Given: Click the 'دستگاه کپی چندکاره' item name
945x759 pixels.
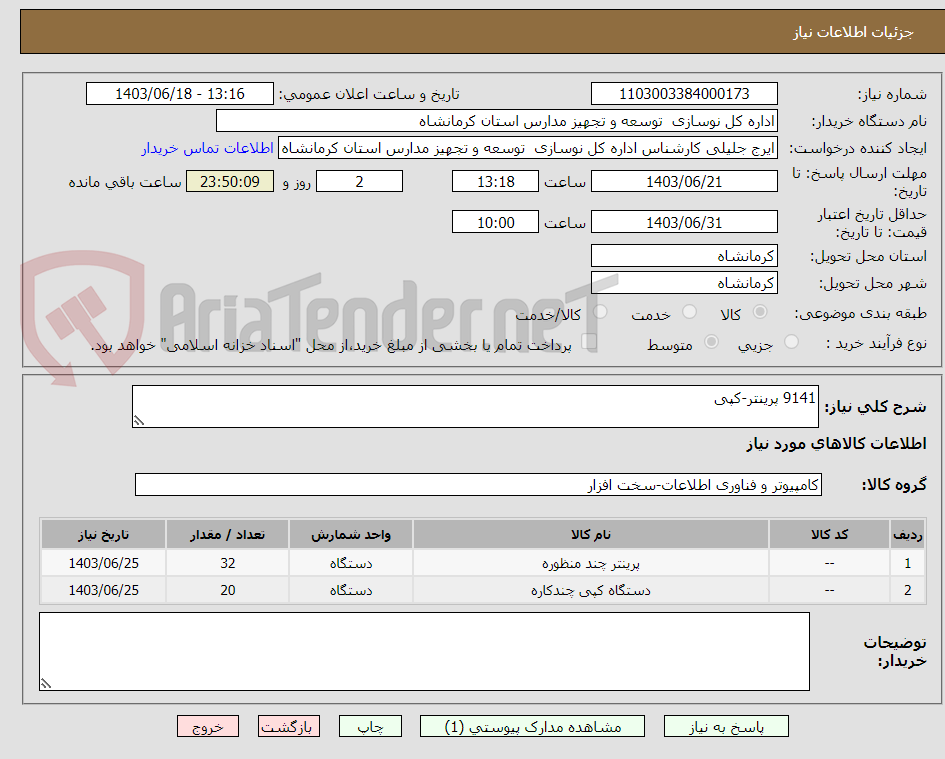Looking at the screenshot, I should (591, 591).
